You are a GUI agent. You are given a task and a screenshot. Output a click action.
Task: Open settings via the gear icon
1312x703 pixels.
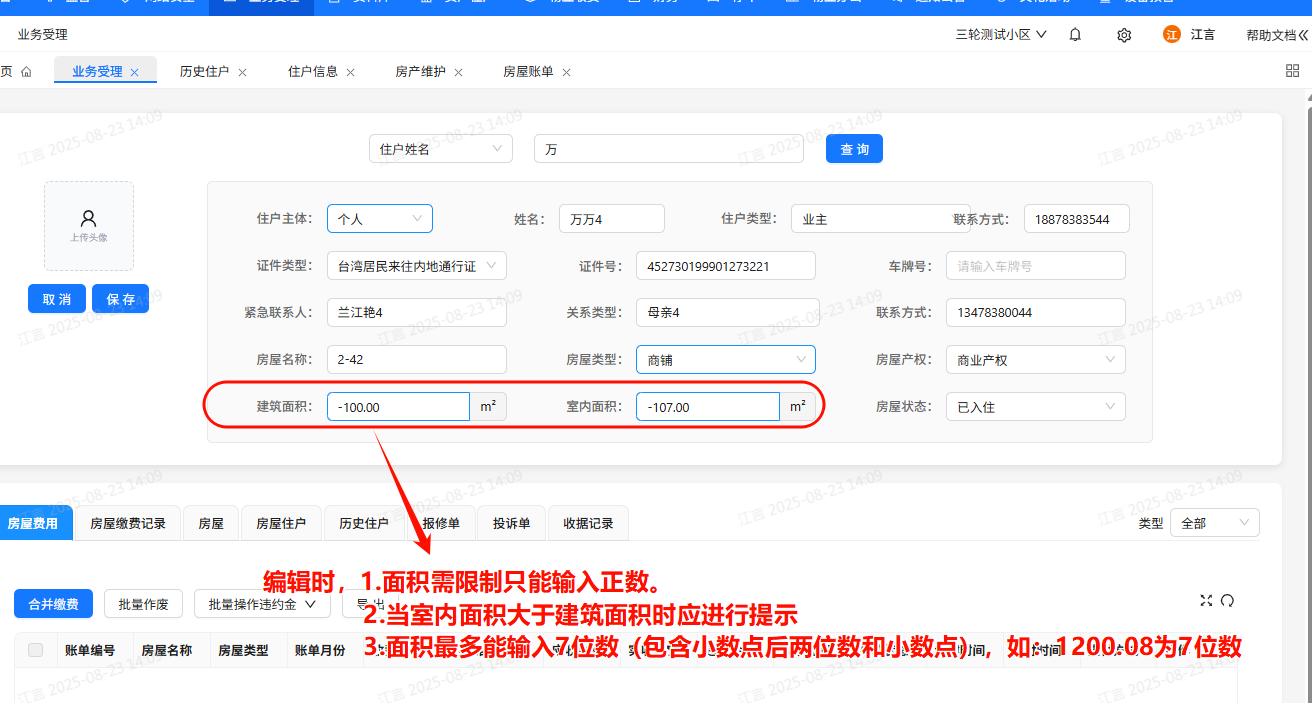click(x=1124, y=35)
